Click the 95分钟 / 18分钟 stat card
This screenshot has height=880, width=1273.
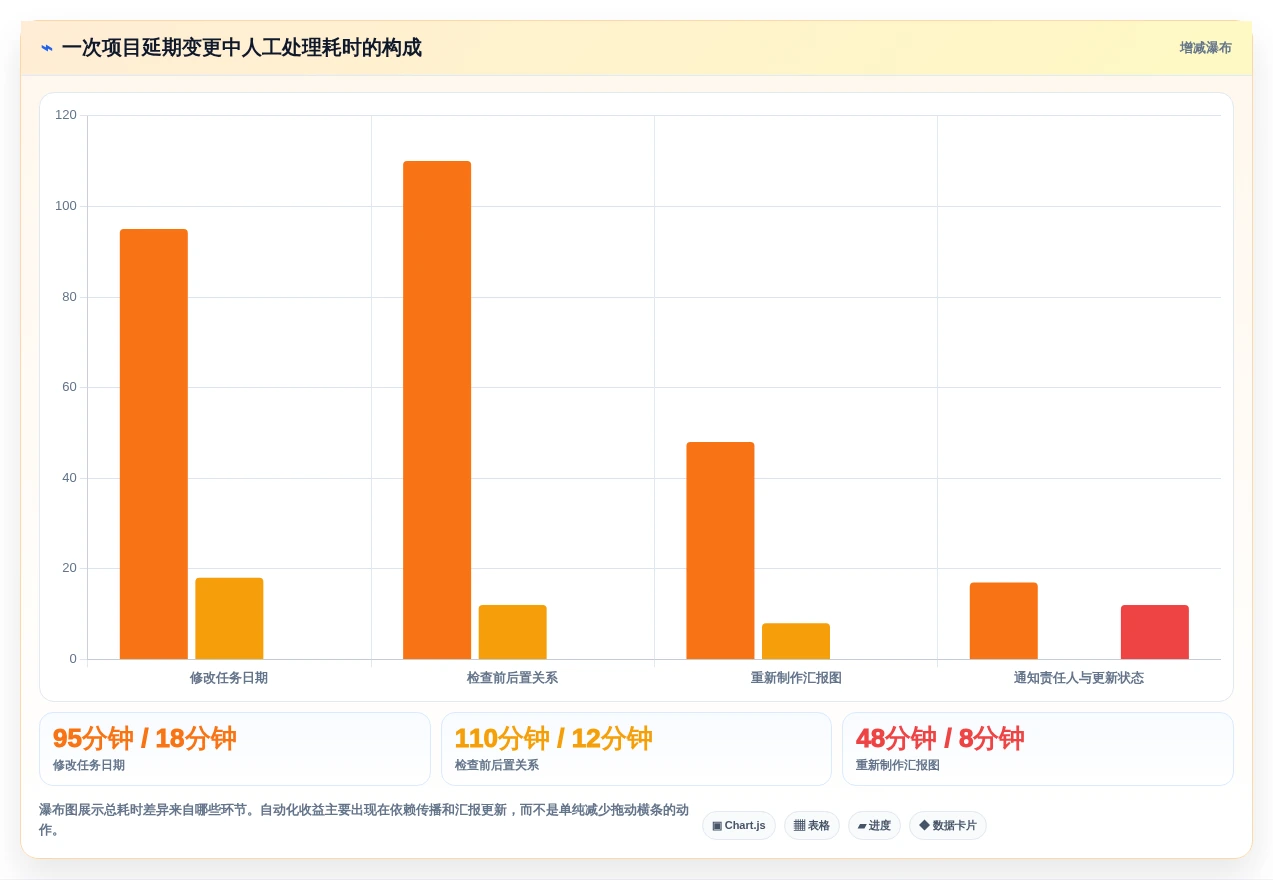pyautogui.click(x=235, y=749)
